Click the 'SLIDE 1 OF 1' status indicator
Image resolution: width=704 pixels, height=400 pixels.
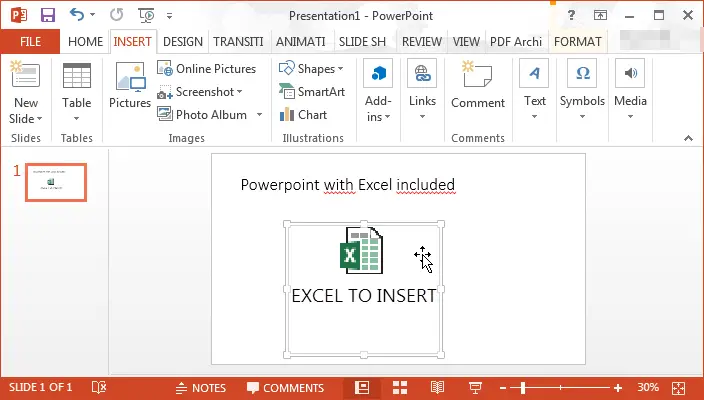(x=40, y=387)
